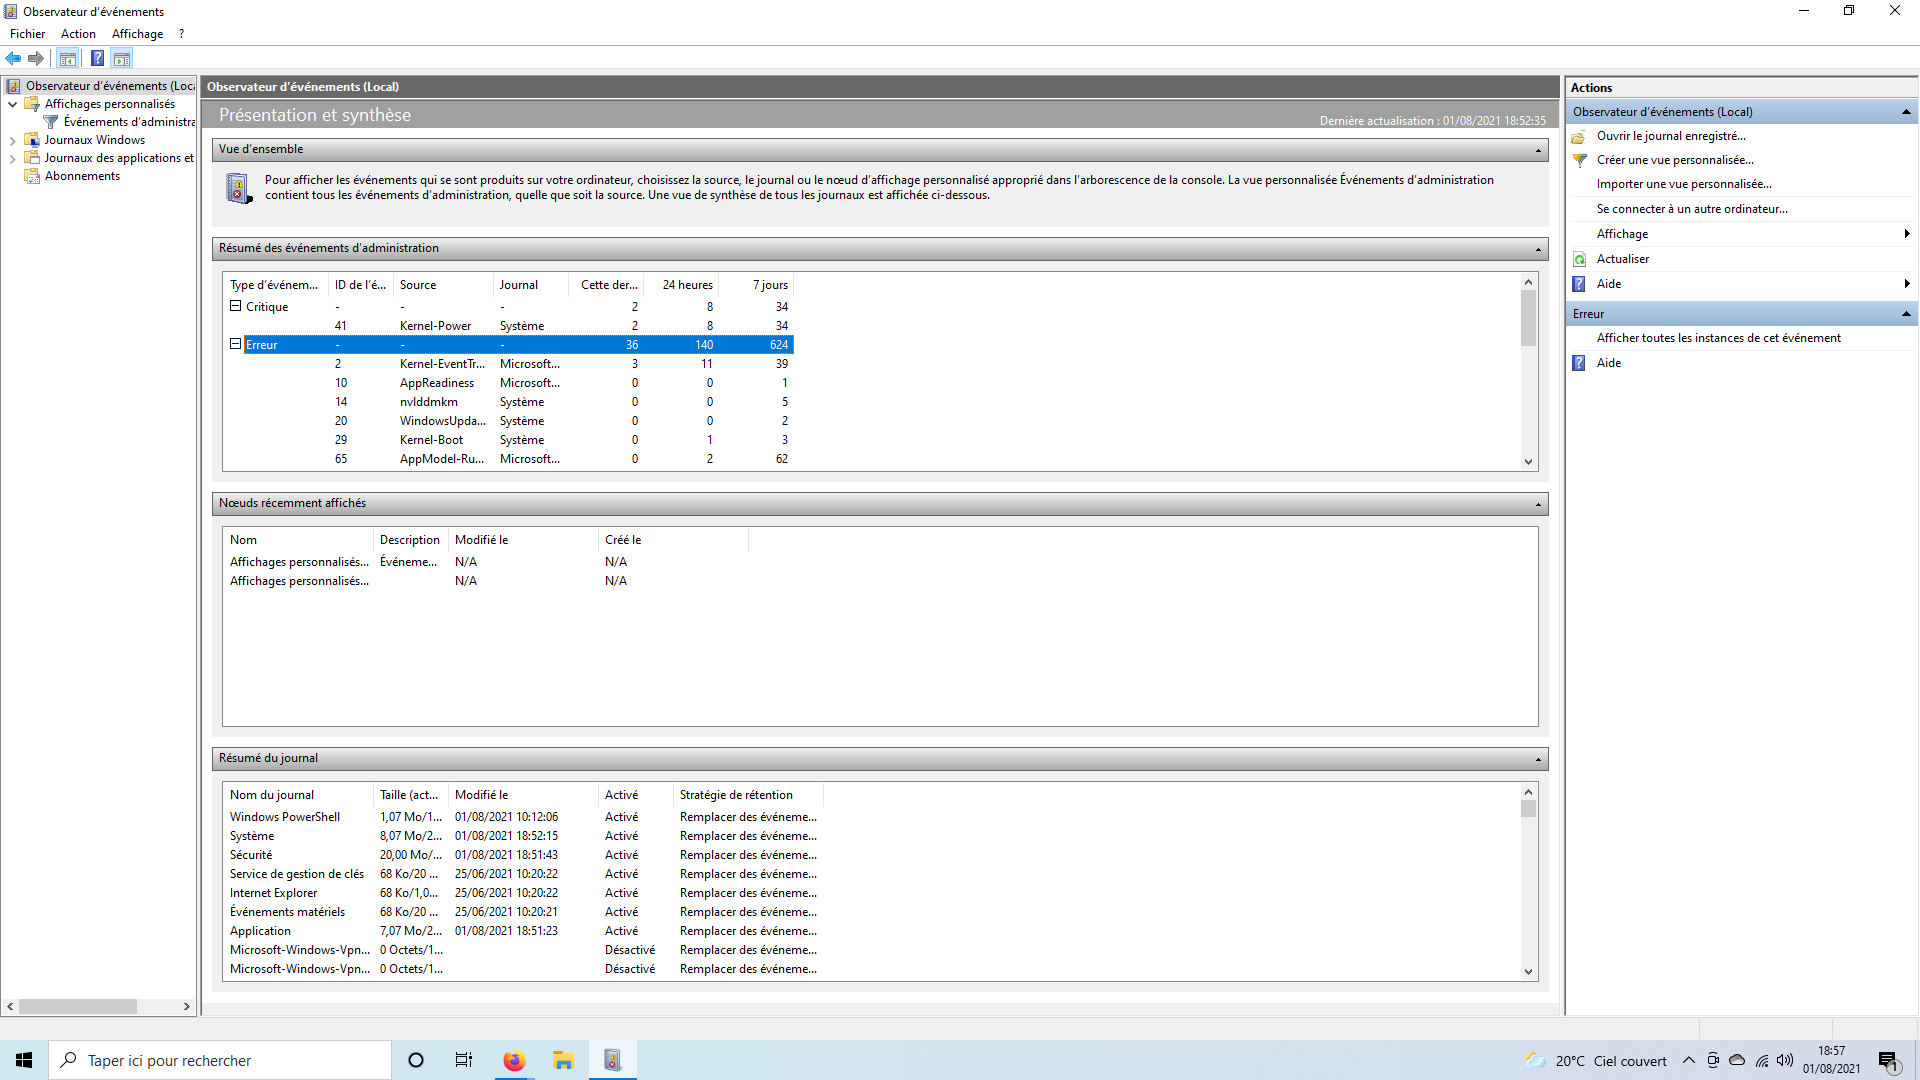The width and height of the screenshot is (1920, 1080).
Task: Collapse the Erreur event group
Action: pyautogui.click(x=236, y=344)
